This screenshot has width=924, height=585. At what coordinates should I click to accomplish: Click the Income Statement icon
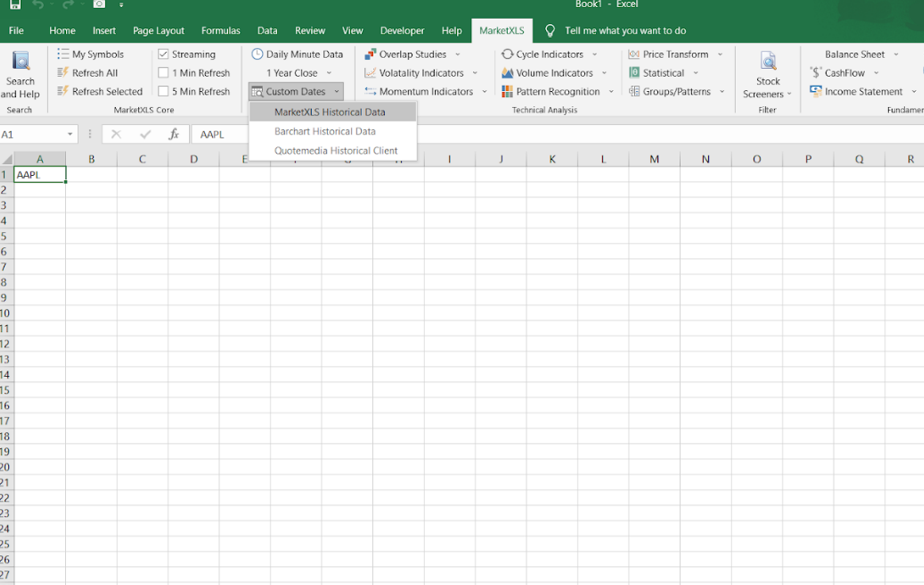(816, 91)
